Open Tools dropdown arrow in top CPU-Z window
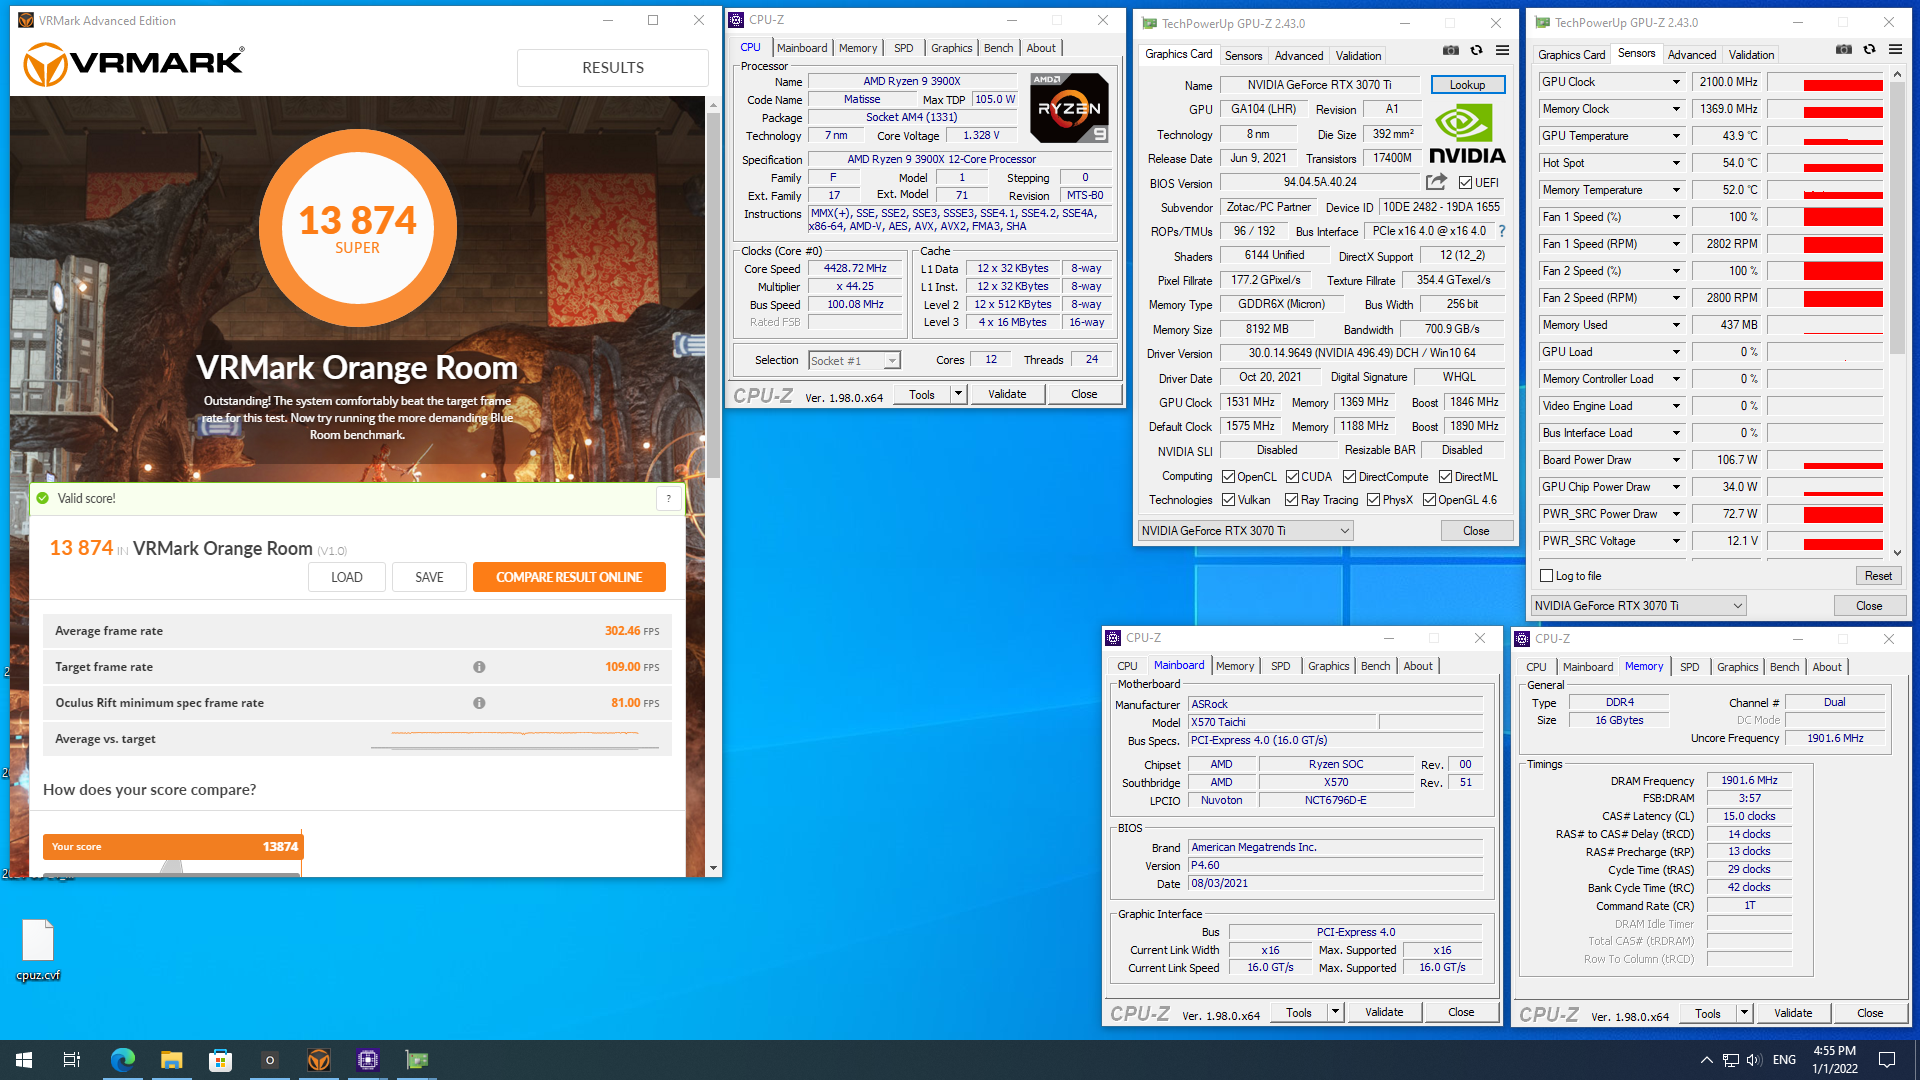This screenshot has width=1920, height=1080. tap(958, 394)
